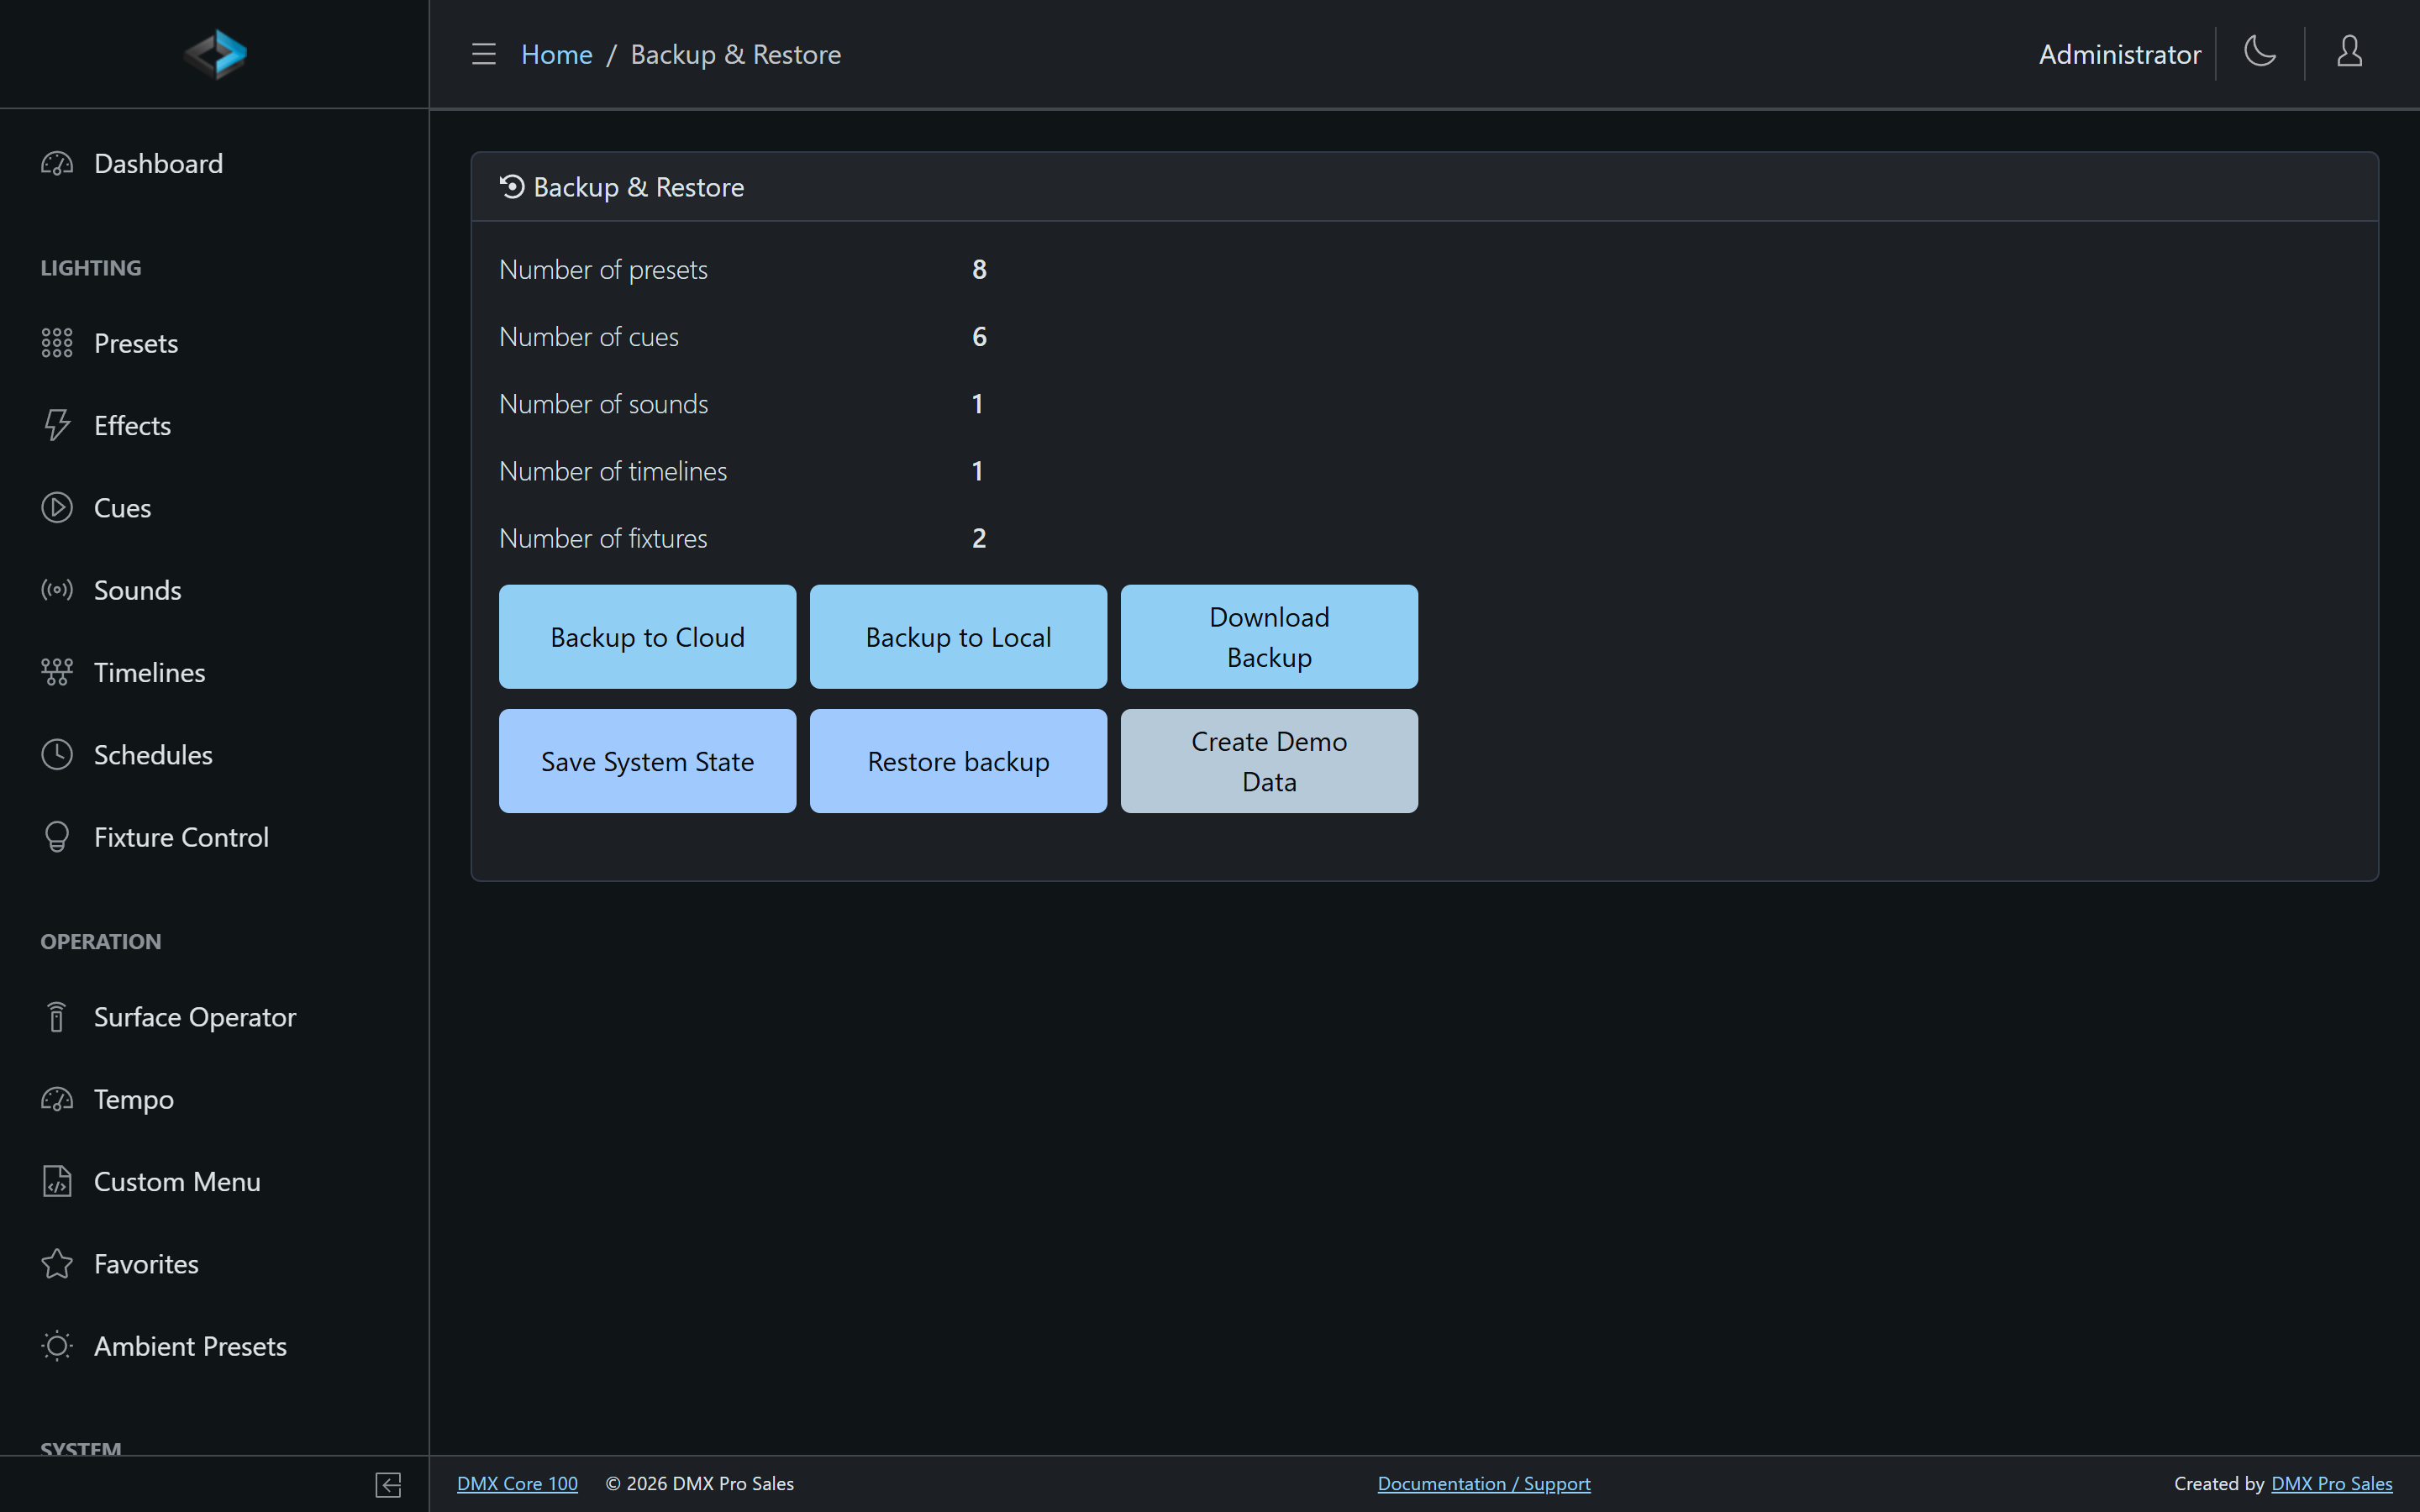Image resolution: width=2420 pixels, height=1512 pixels.
Task: Navigate to Cues
Action: [214, 508]
